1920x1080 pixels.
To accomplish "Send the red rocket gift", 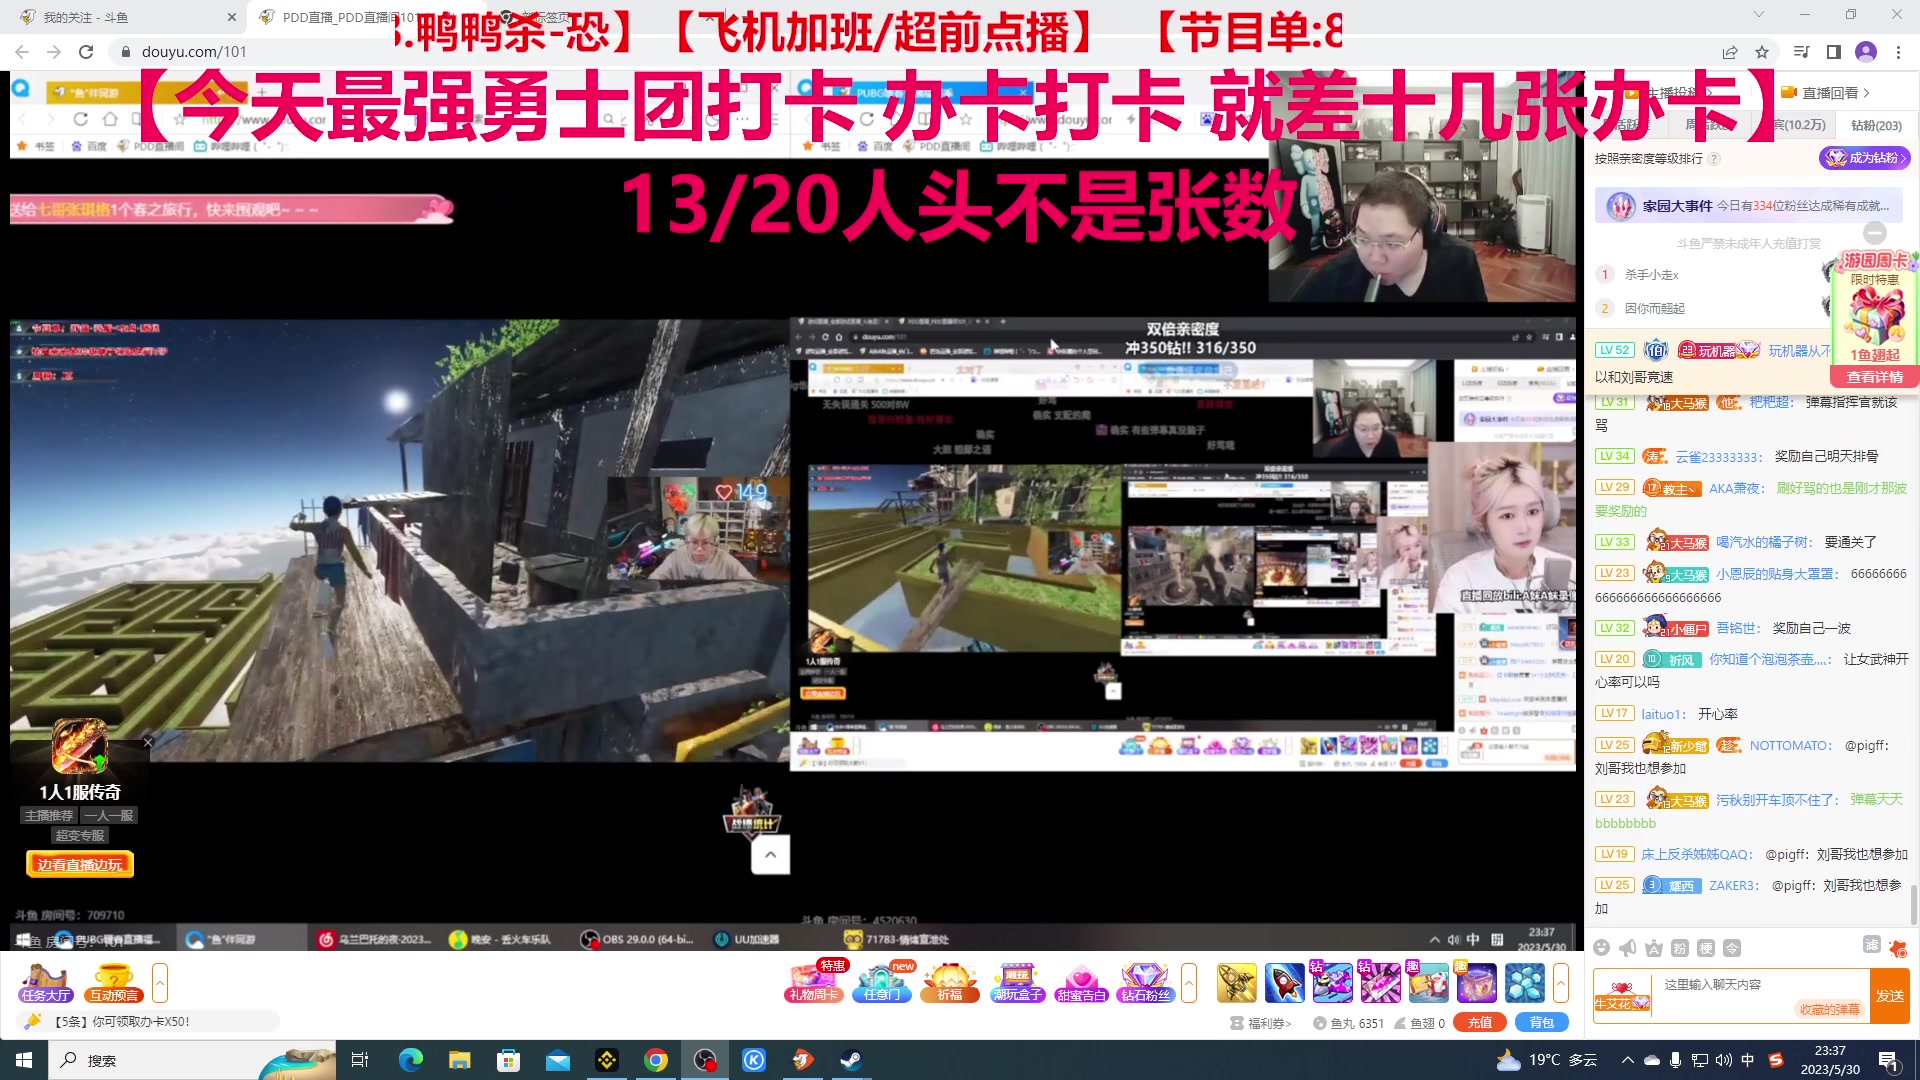I will (x=1285, y=983).
